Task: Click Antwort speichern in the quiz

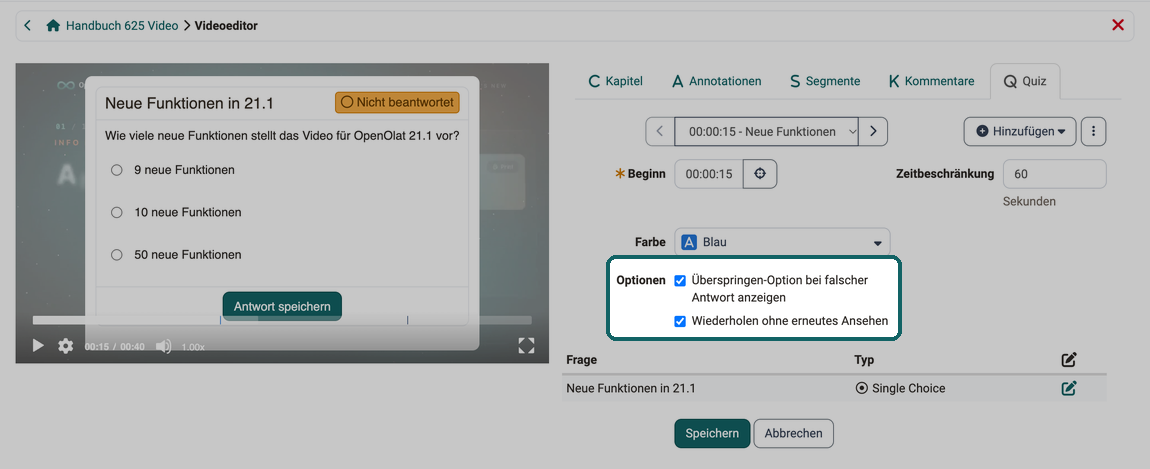Action: pyautogui.click(x=282, y=306)
